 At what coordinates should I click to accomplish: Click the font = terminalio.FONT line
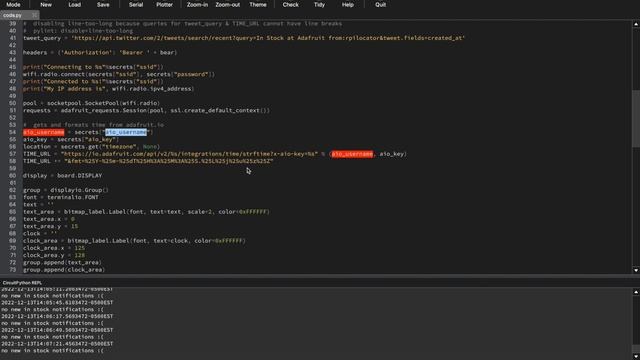pos(61,197)
